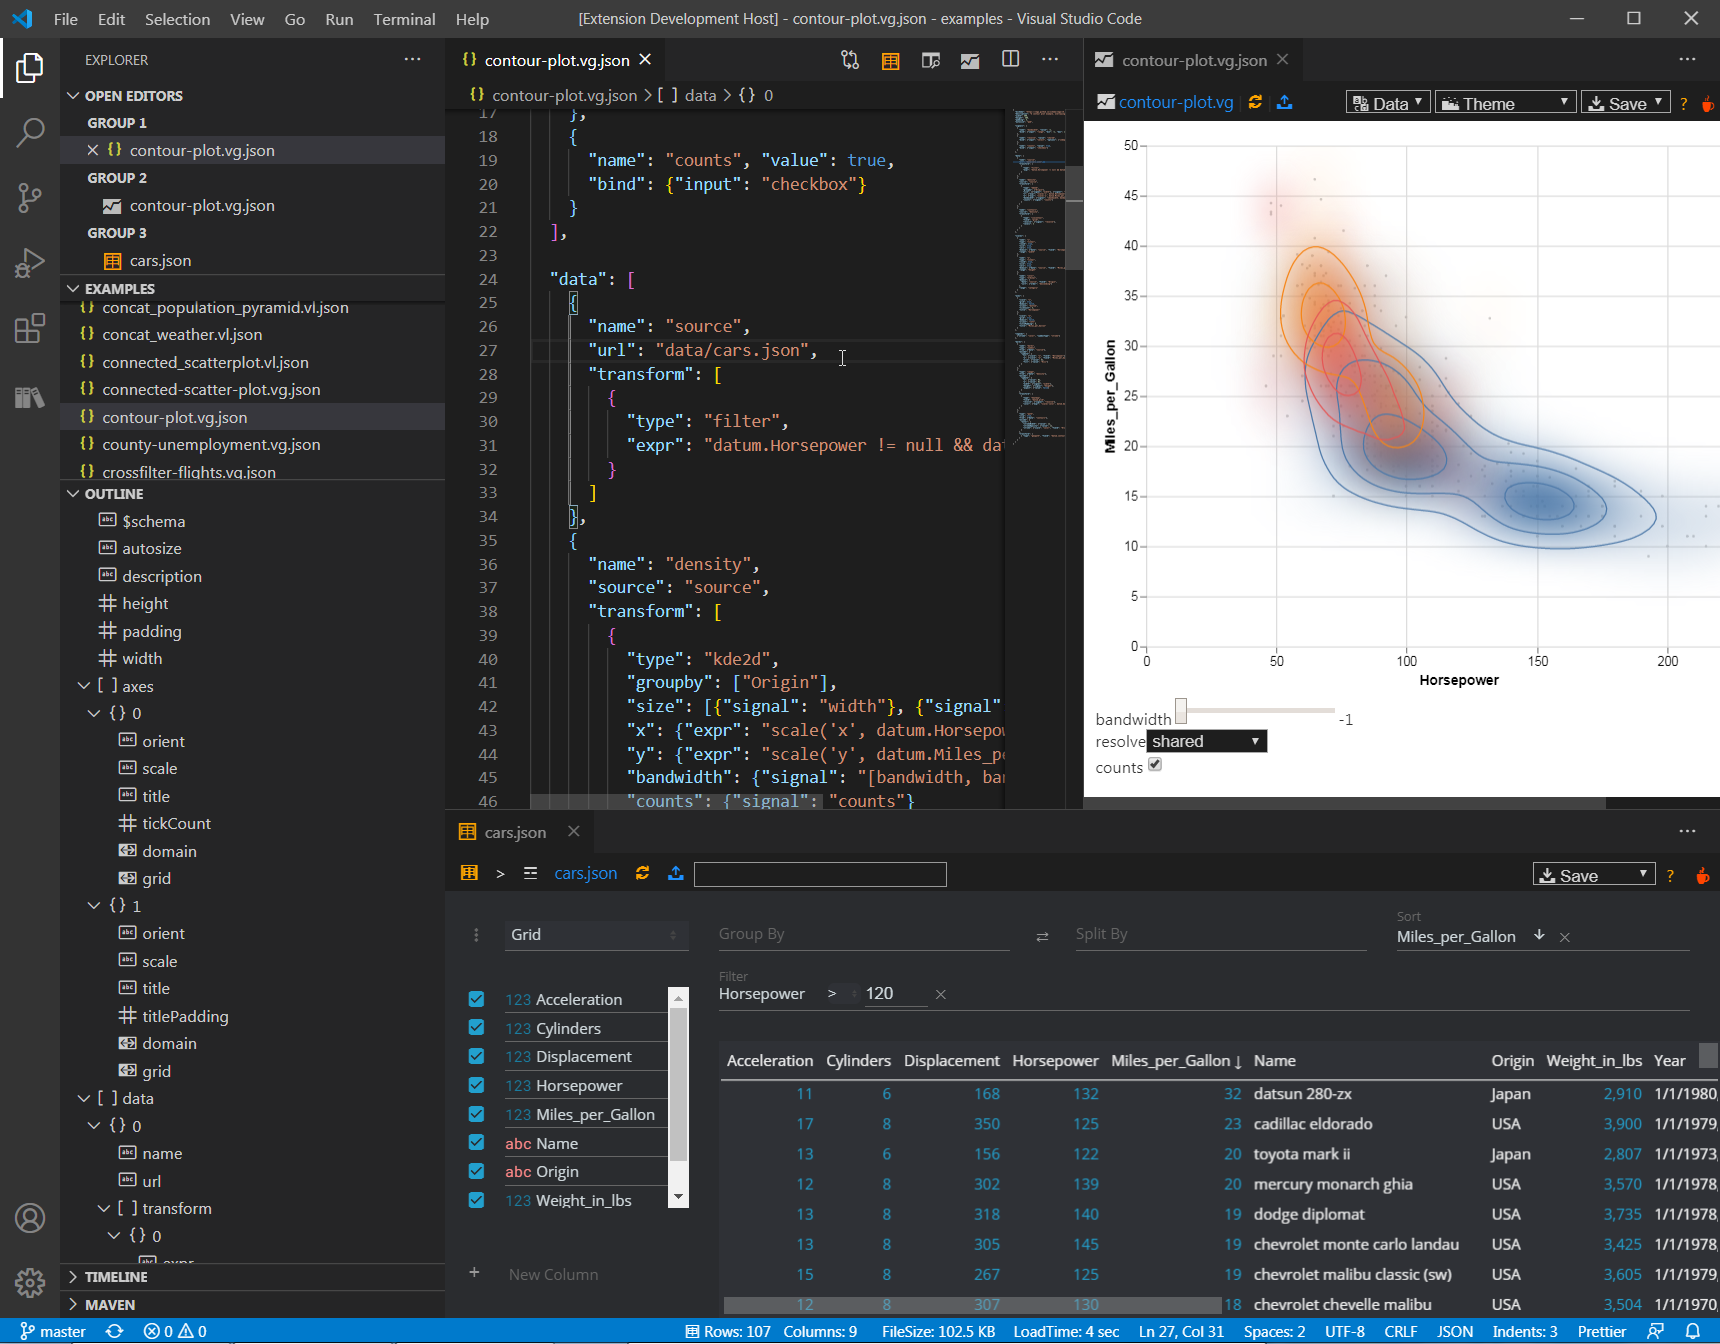The height and width of the screenshot is (1344, 1720).
Task: Open Explorer more actions ellipsis
Action: coord(412,60)
